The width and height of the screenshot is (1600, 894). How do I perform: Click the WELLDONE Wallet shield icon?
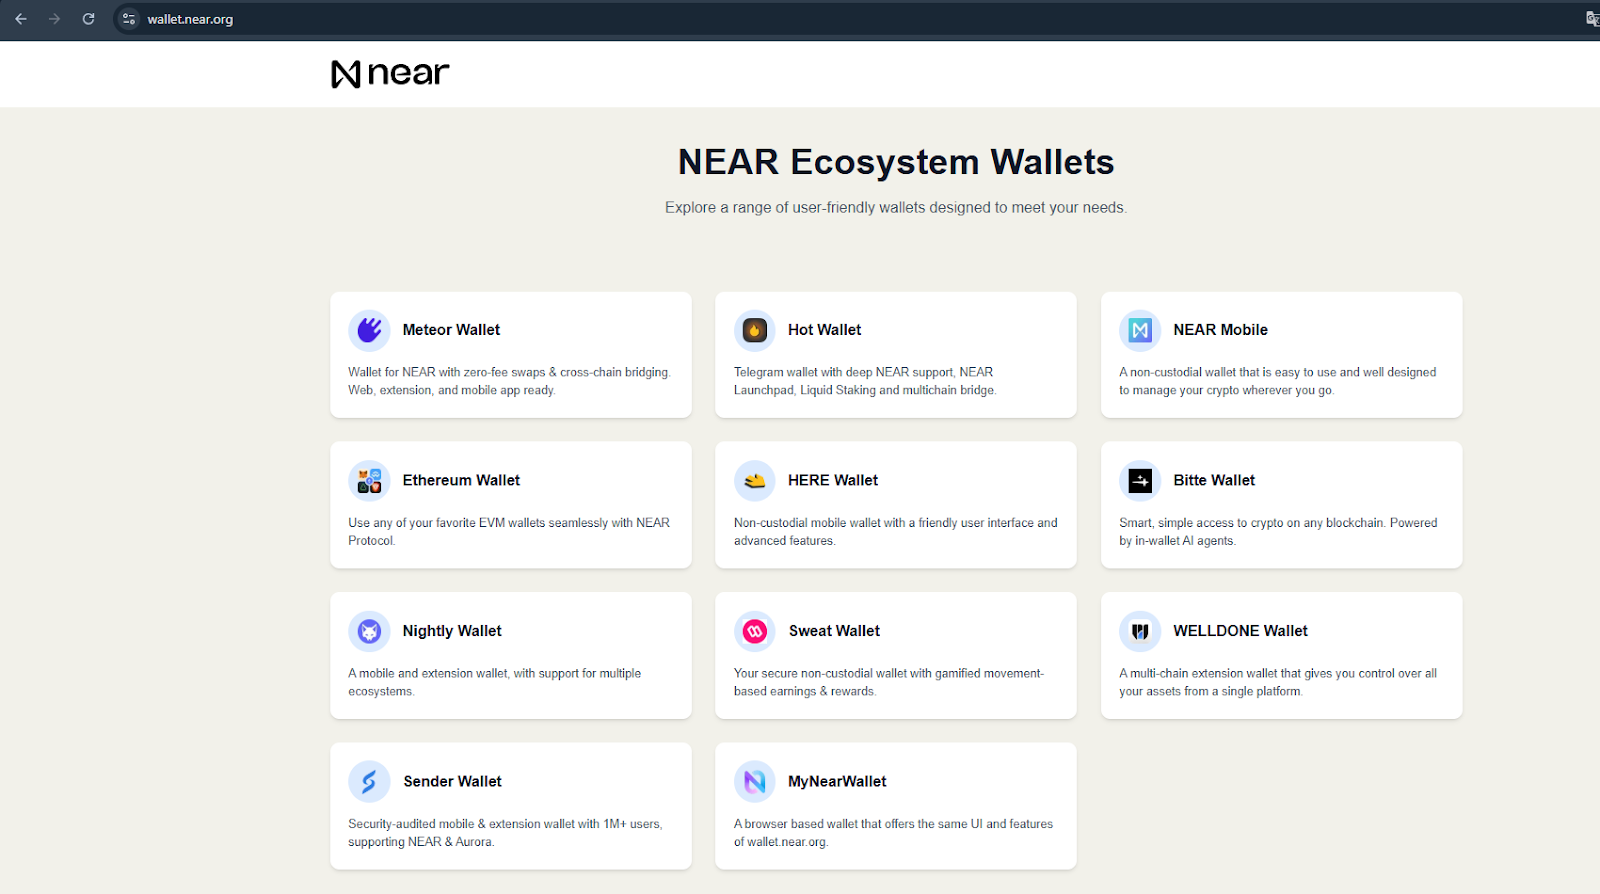pos(1140,631)
